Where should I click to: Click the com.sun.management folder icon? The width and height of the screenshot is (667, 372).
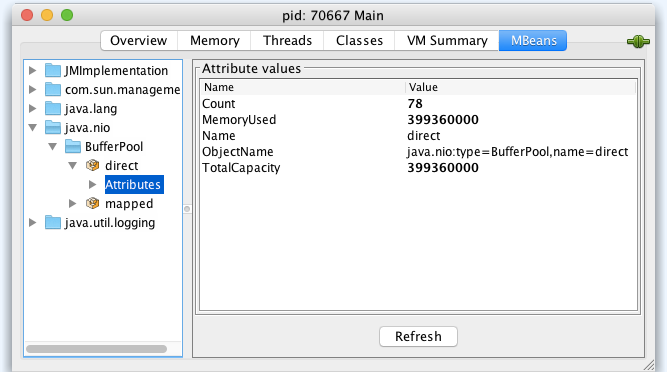(x=53, y=89)
